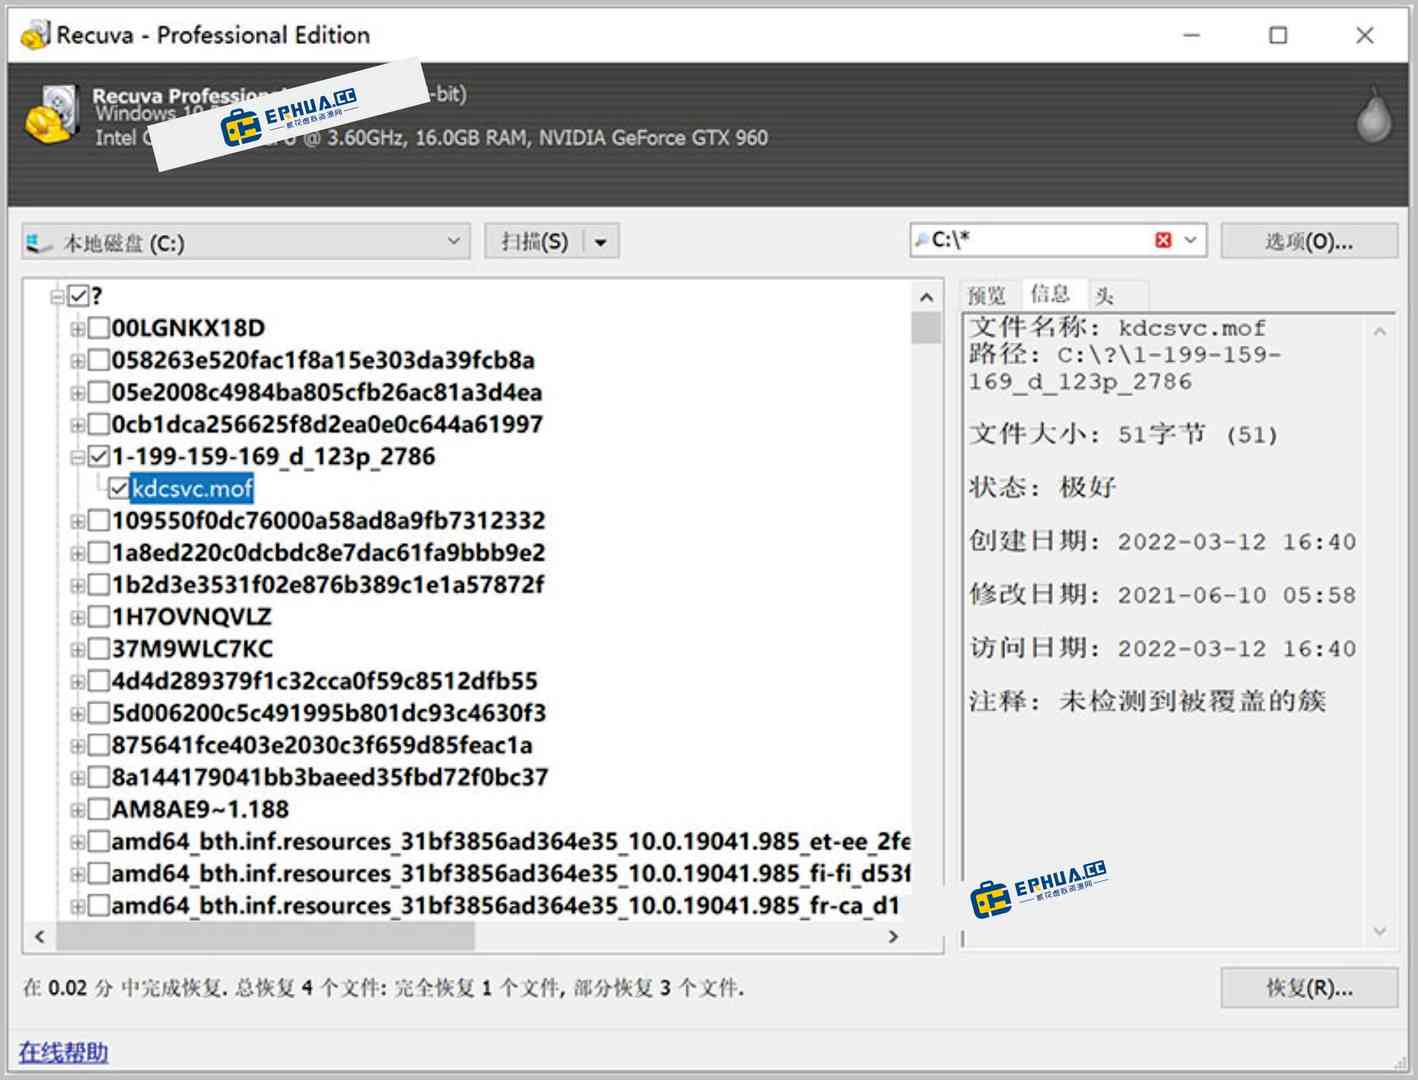Uncheck the kdcsvc.mof file checkbox
This screenshot has height=1080, width=1418.
coord(120,489)
